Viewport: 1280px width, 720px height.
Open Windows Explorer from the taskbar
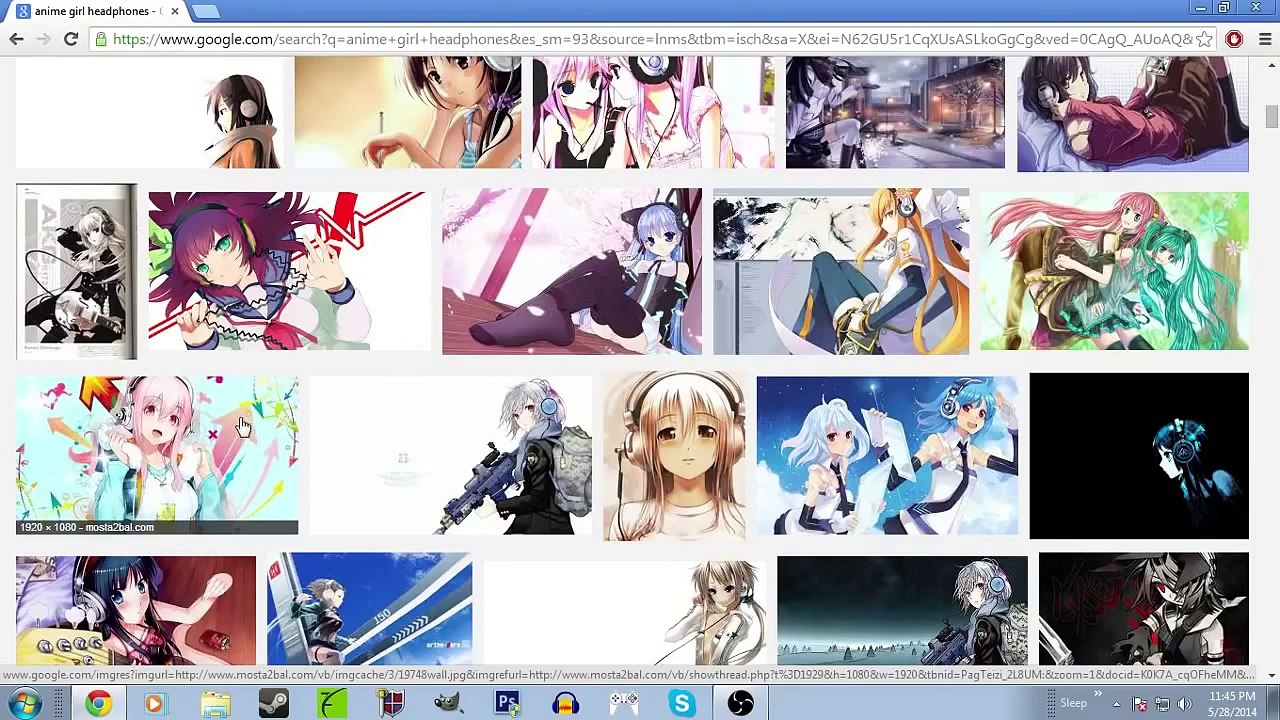pyautogui.click(x=215, y=704)
